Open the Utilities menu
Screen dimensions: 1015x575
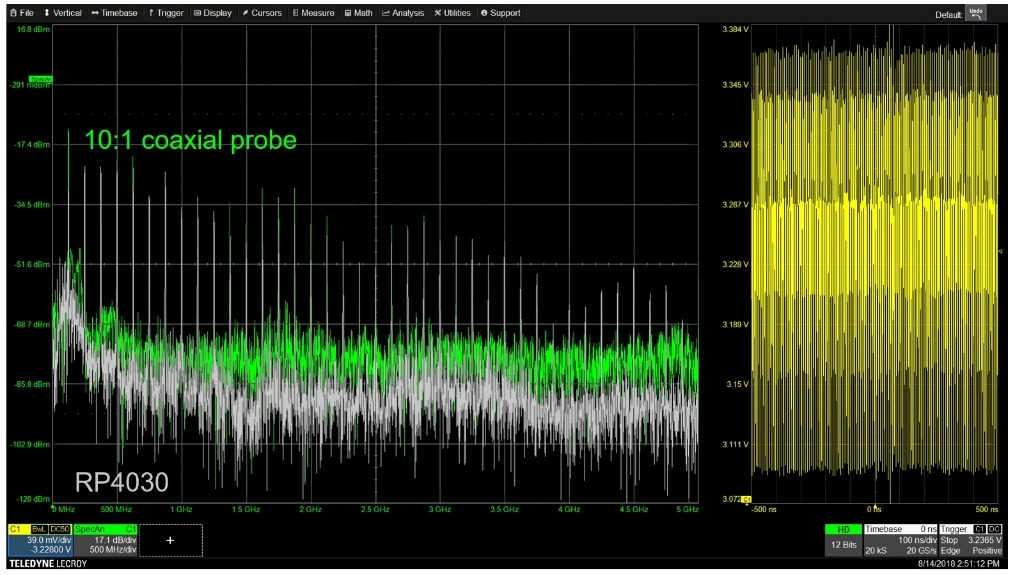coord(452,13)
